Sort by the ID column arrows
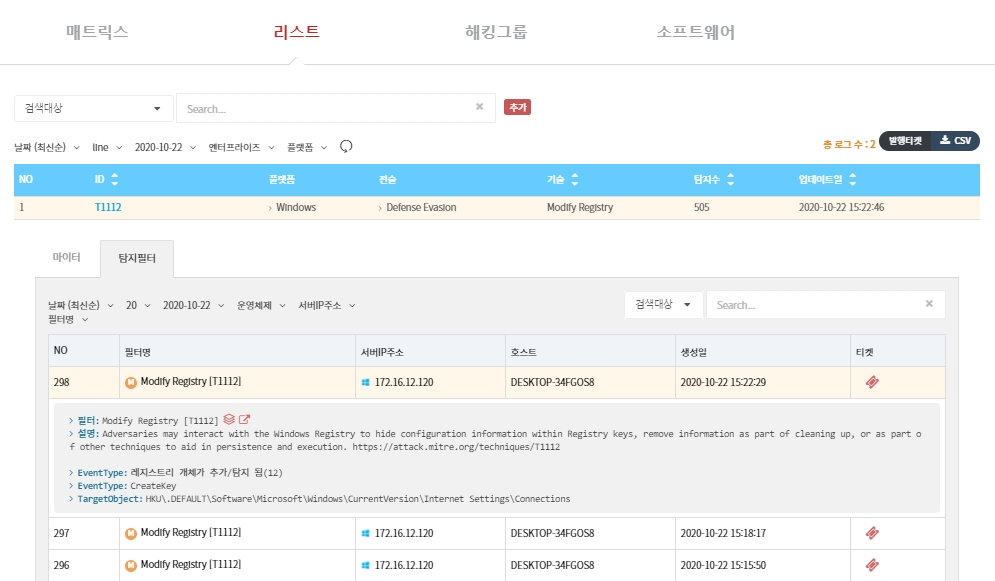 click(x=114, y=180)
